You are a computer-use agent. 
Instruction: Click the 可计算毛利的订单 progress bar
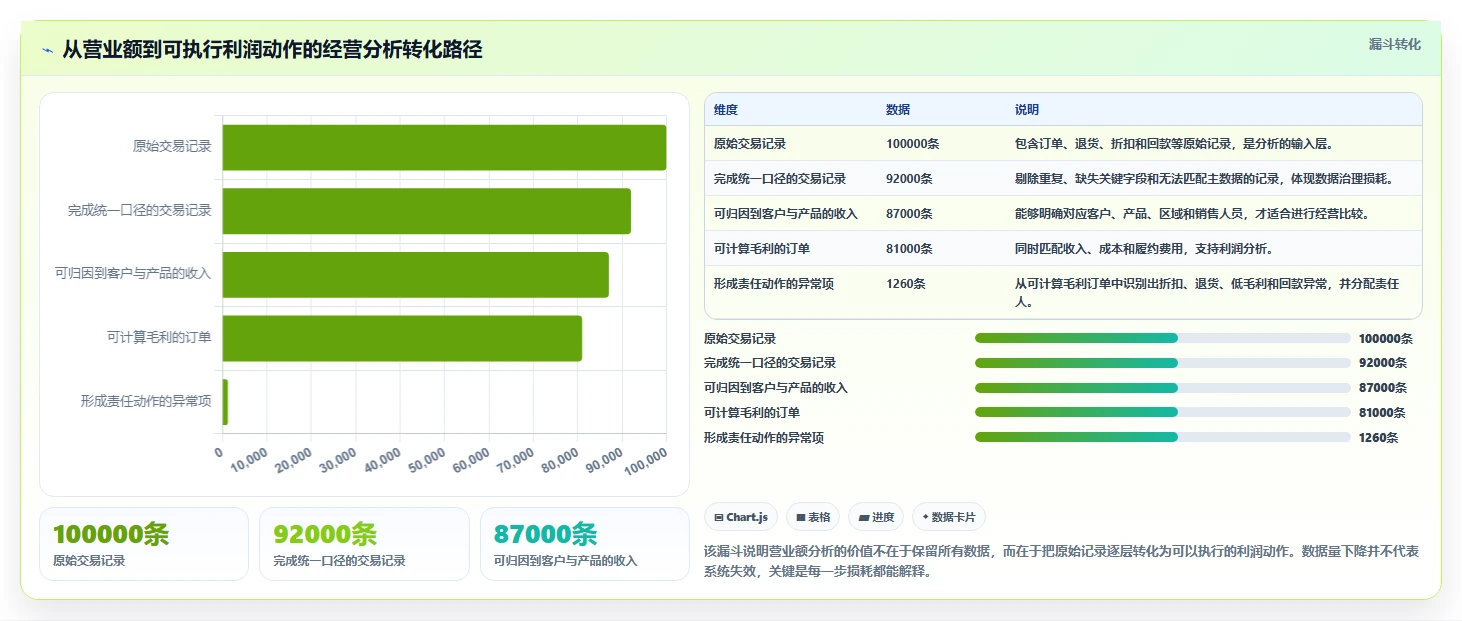(x=1162, y=412)
